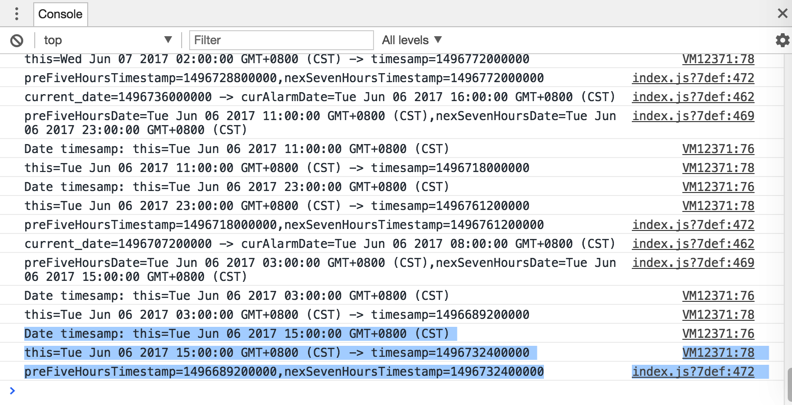Focus the Filter input field
792x405 pixels.
(281, 40)
